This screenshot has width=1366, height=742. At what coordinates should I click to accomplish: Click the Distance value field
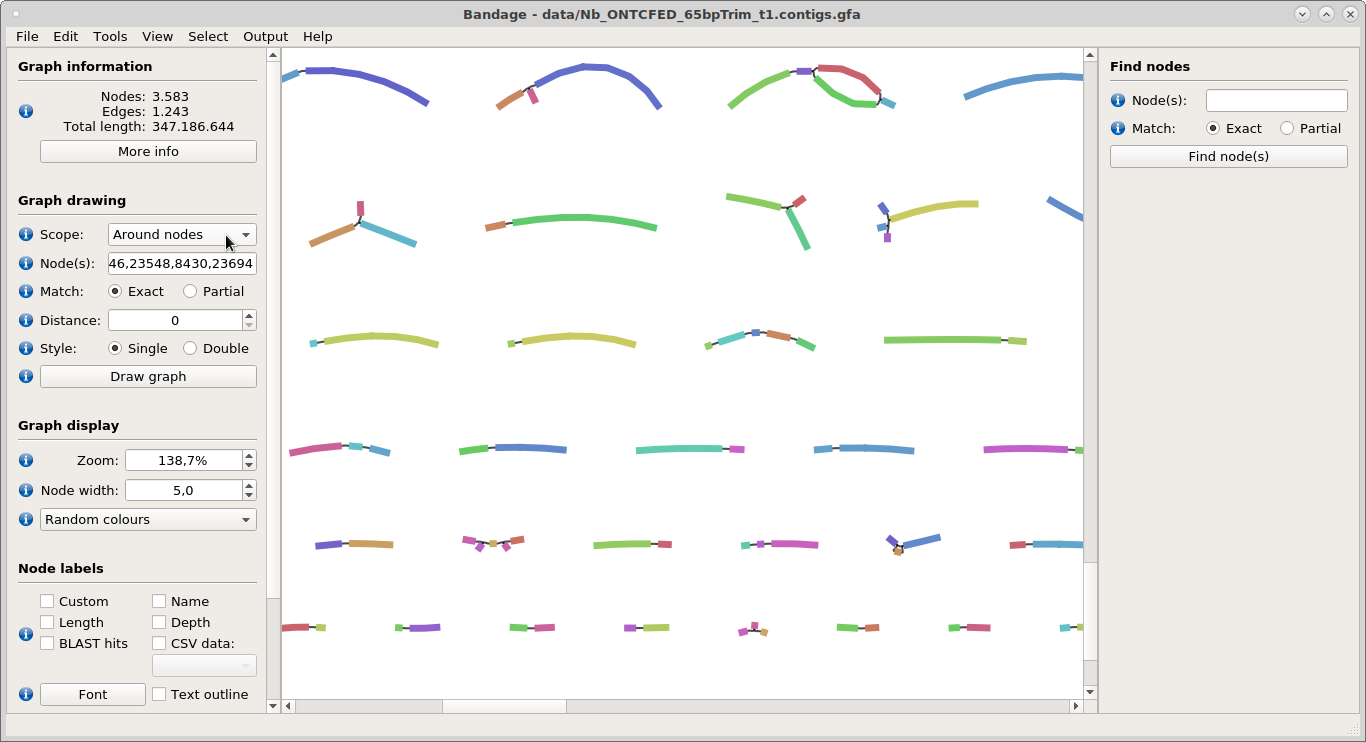[175, 320]
